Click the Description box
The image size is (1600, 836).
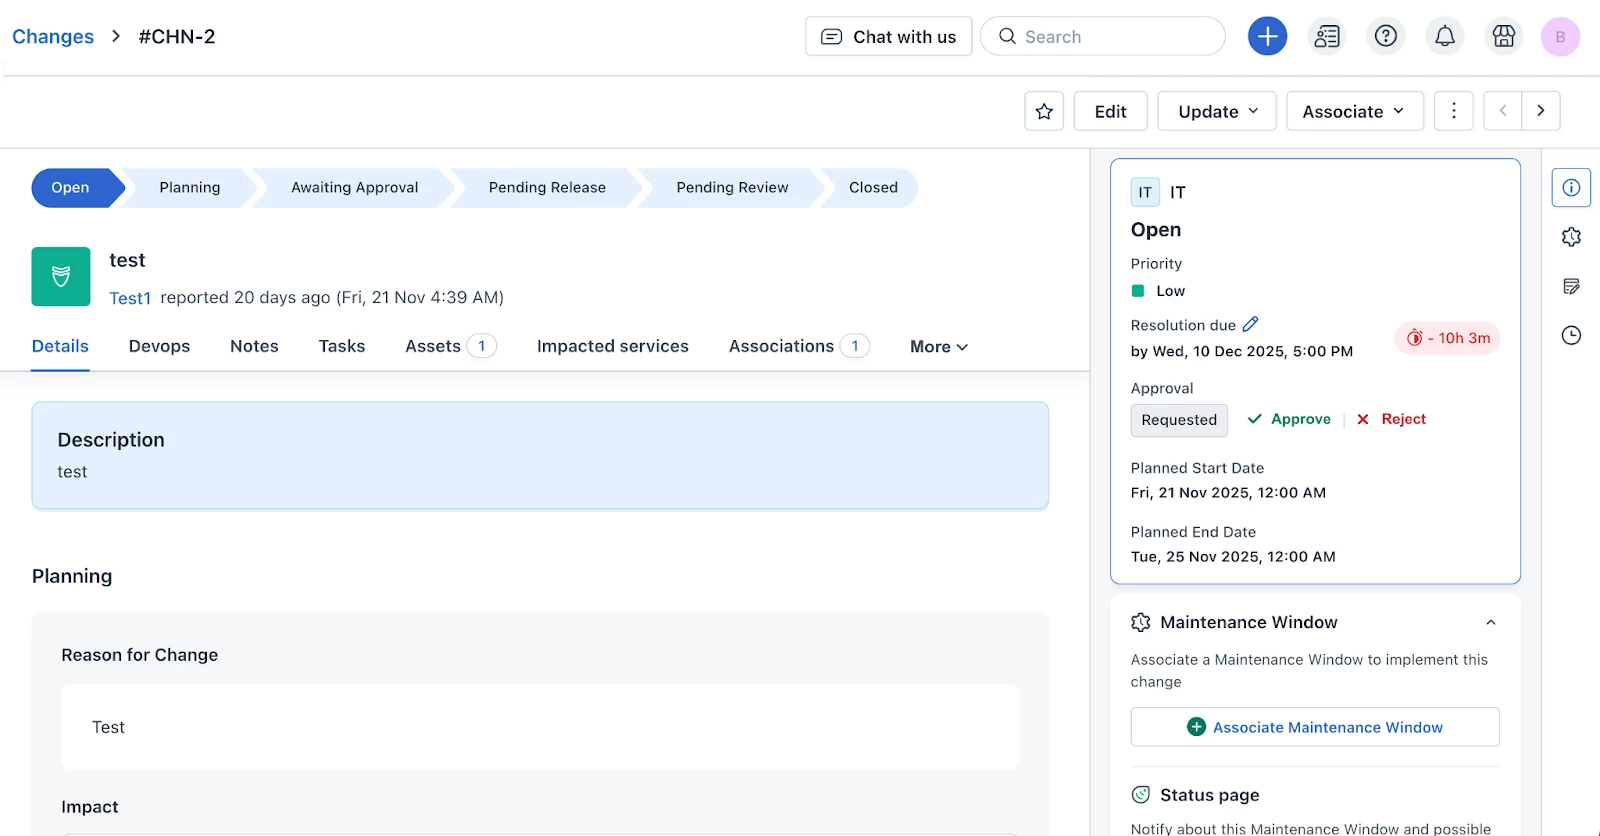[540, 455]
